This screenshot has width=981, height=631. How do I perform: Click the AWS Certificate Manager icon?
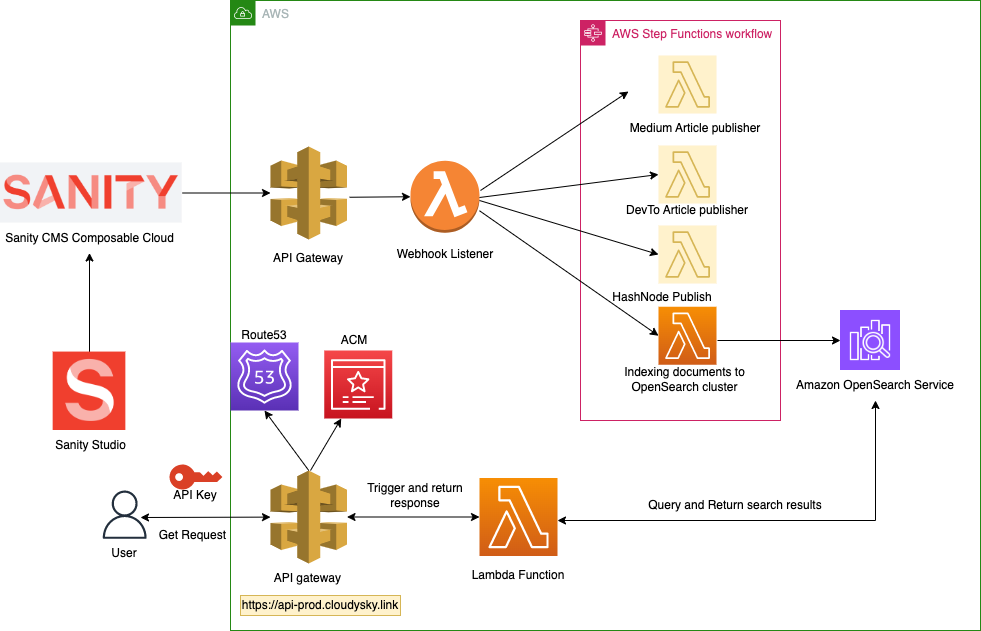pos(357,384)
